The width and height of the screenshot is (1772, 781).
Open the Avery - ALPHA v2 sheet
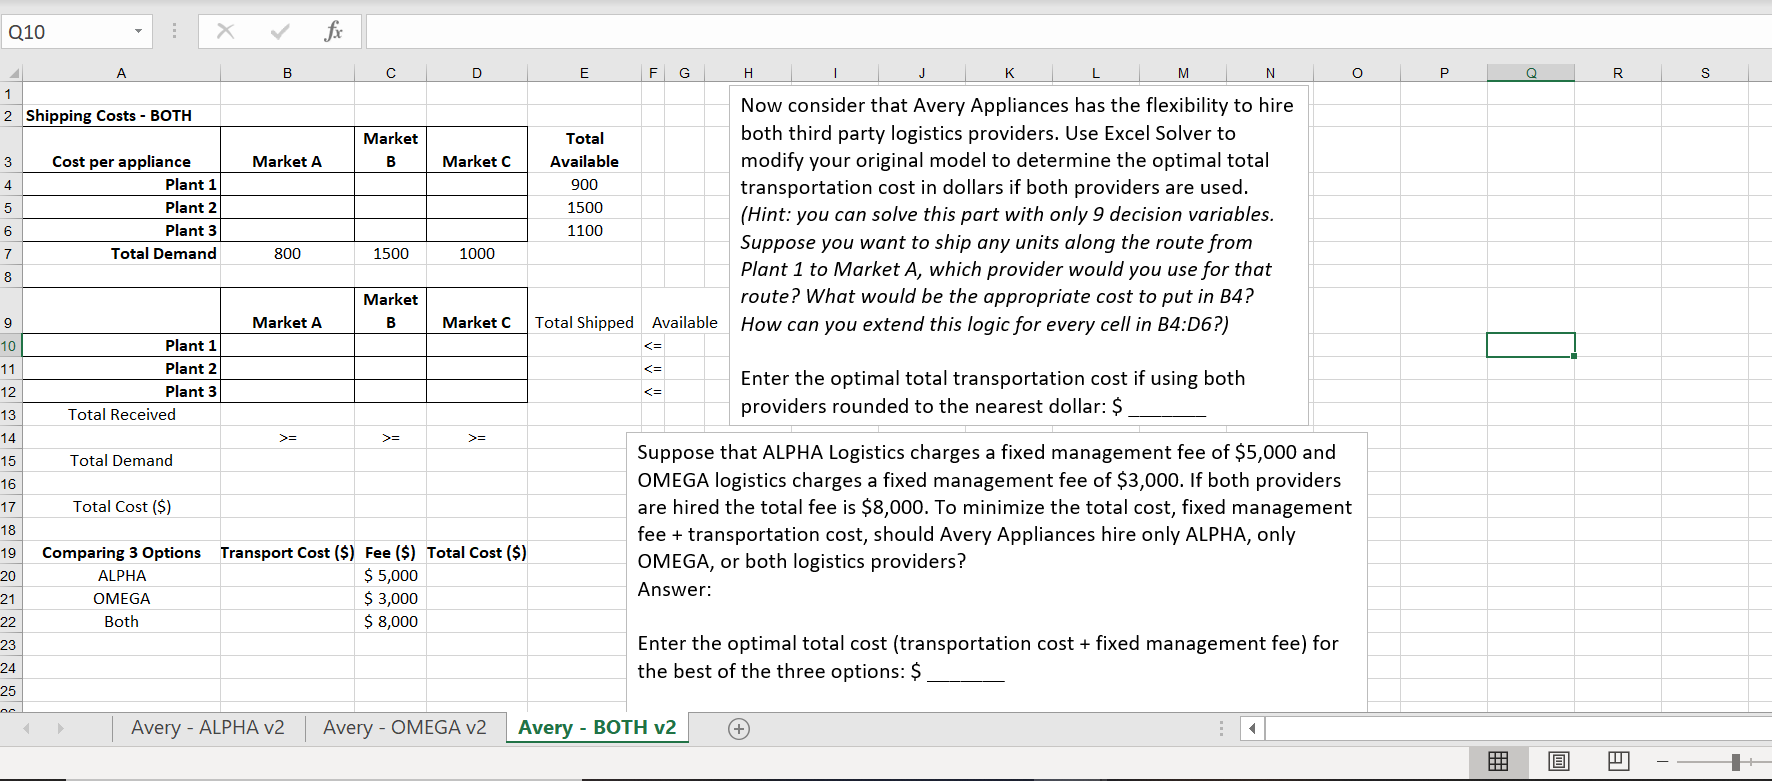click(207, 728)
